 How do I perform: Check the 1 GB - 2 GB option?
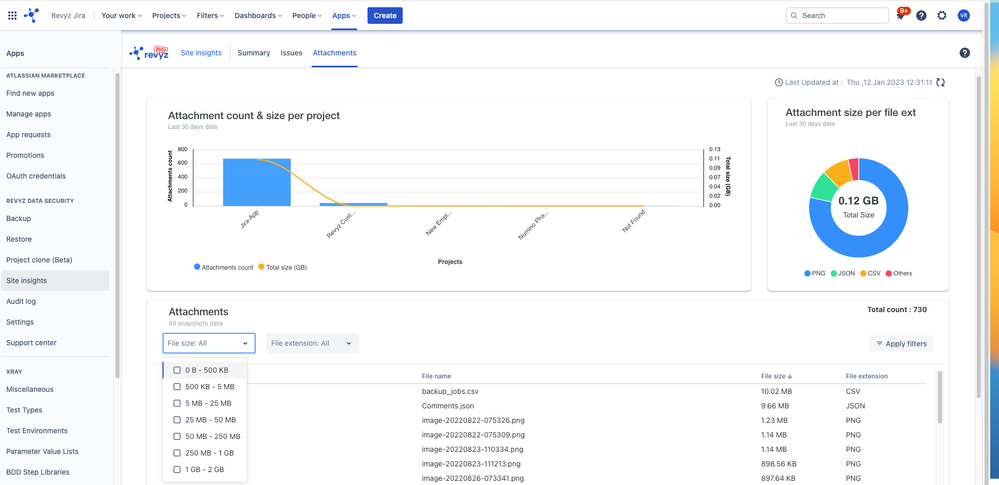(177, 469)
